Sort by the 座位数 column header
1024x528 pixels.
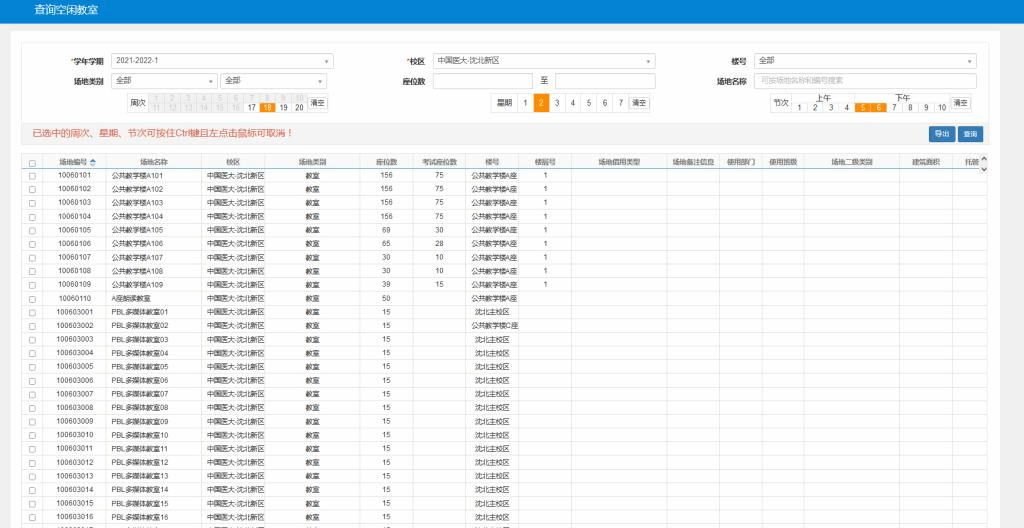[x=386, y=161]
